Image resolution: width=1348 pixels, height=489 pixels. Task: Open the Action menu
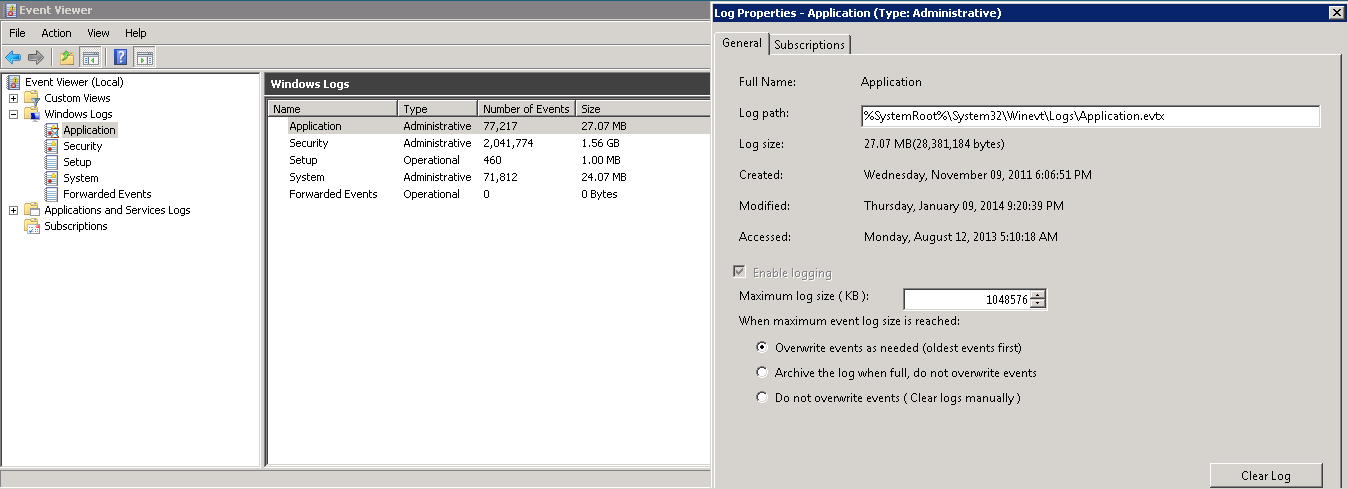[56, 33]
